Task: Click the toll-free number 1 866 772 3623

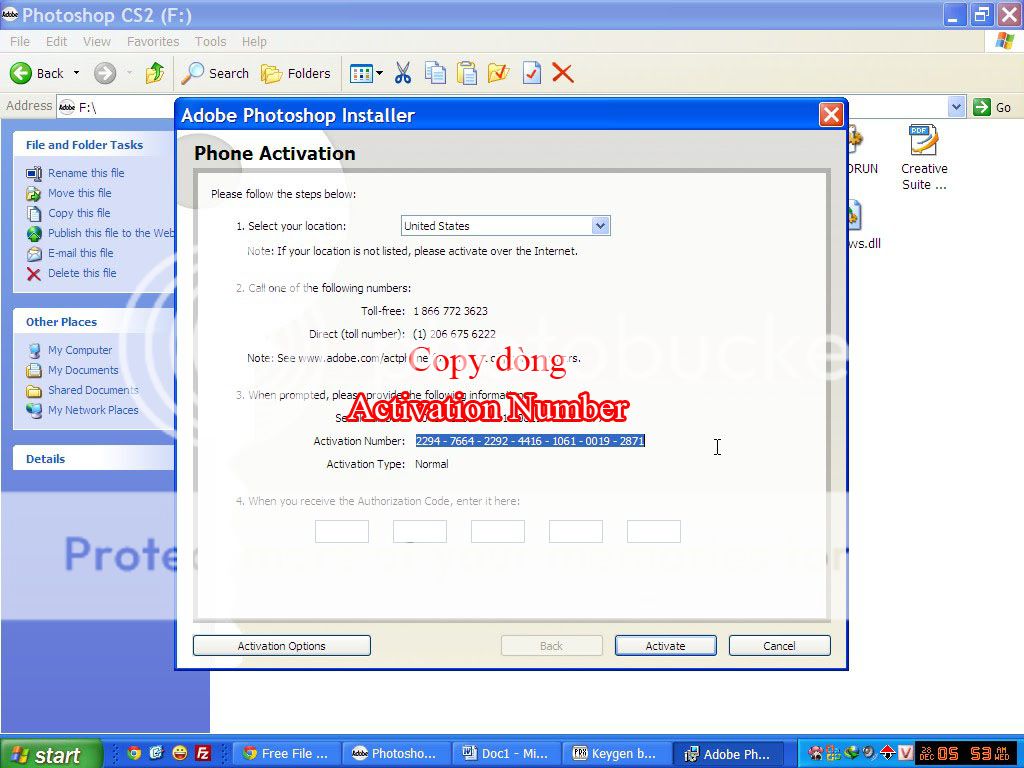Action: (451, 311)
